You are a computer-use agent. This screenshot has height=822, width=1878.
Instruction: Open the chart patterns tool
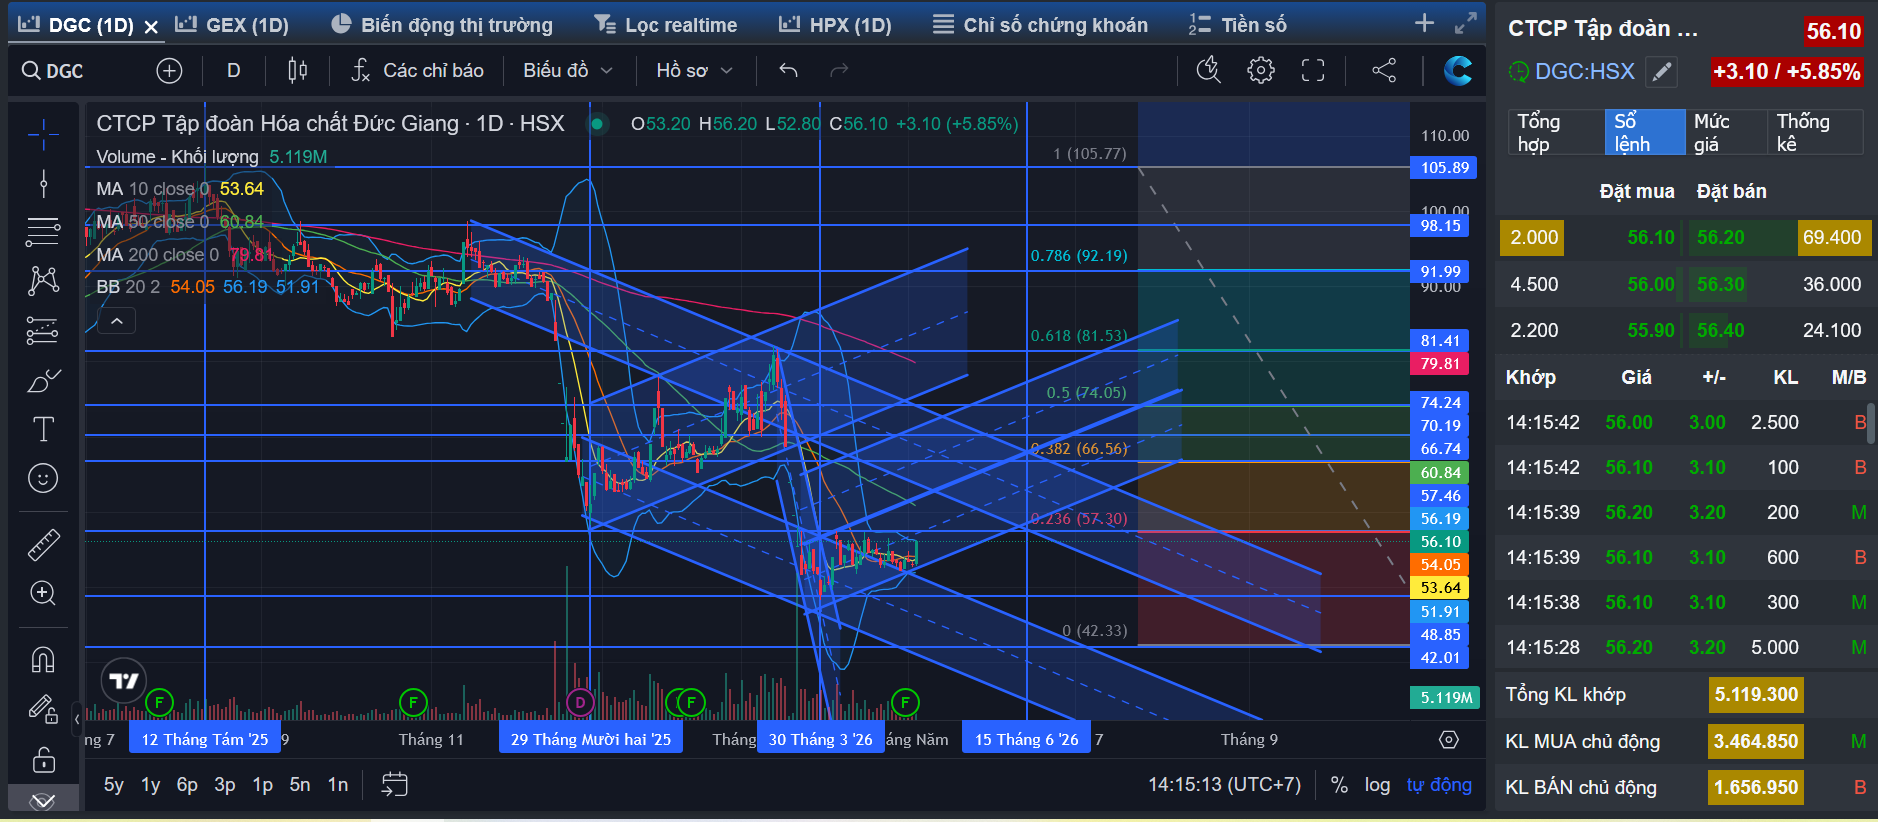click(x=43, y=281)
